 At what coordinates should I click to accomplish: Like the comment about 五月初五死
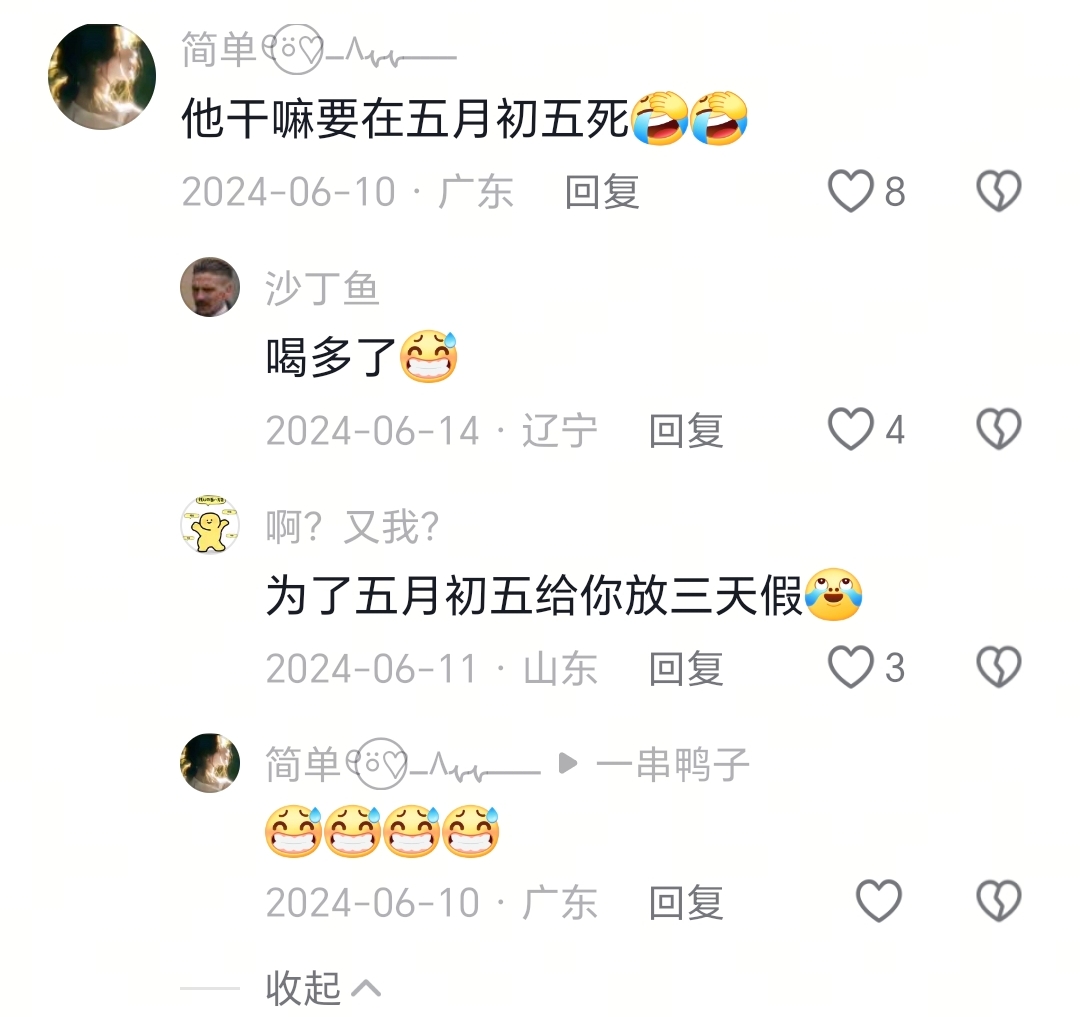851,191
